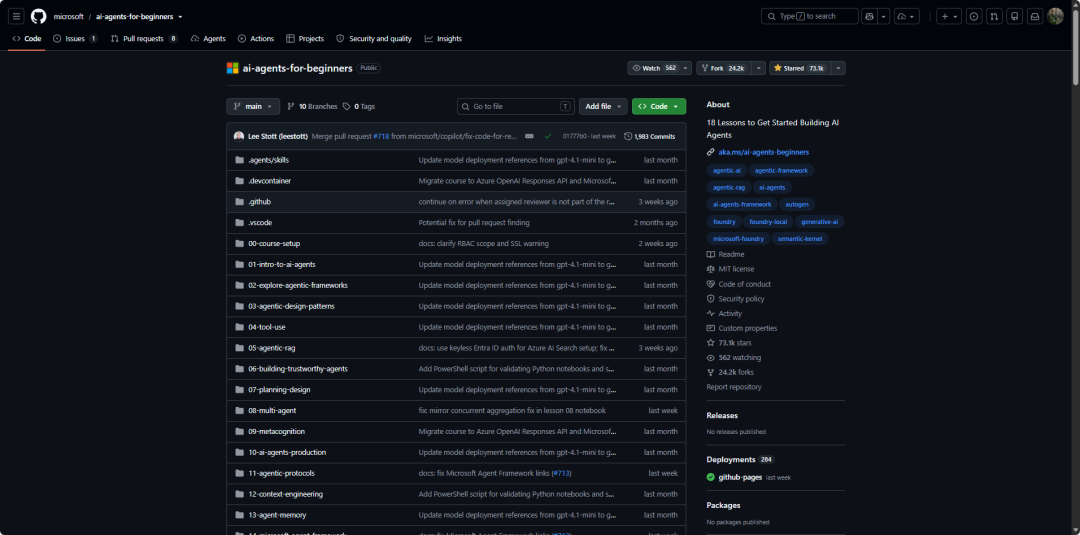
Task: Focus the Go to file input
Action: point(516,107)
